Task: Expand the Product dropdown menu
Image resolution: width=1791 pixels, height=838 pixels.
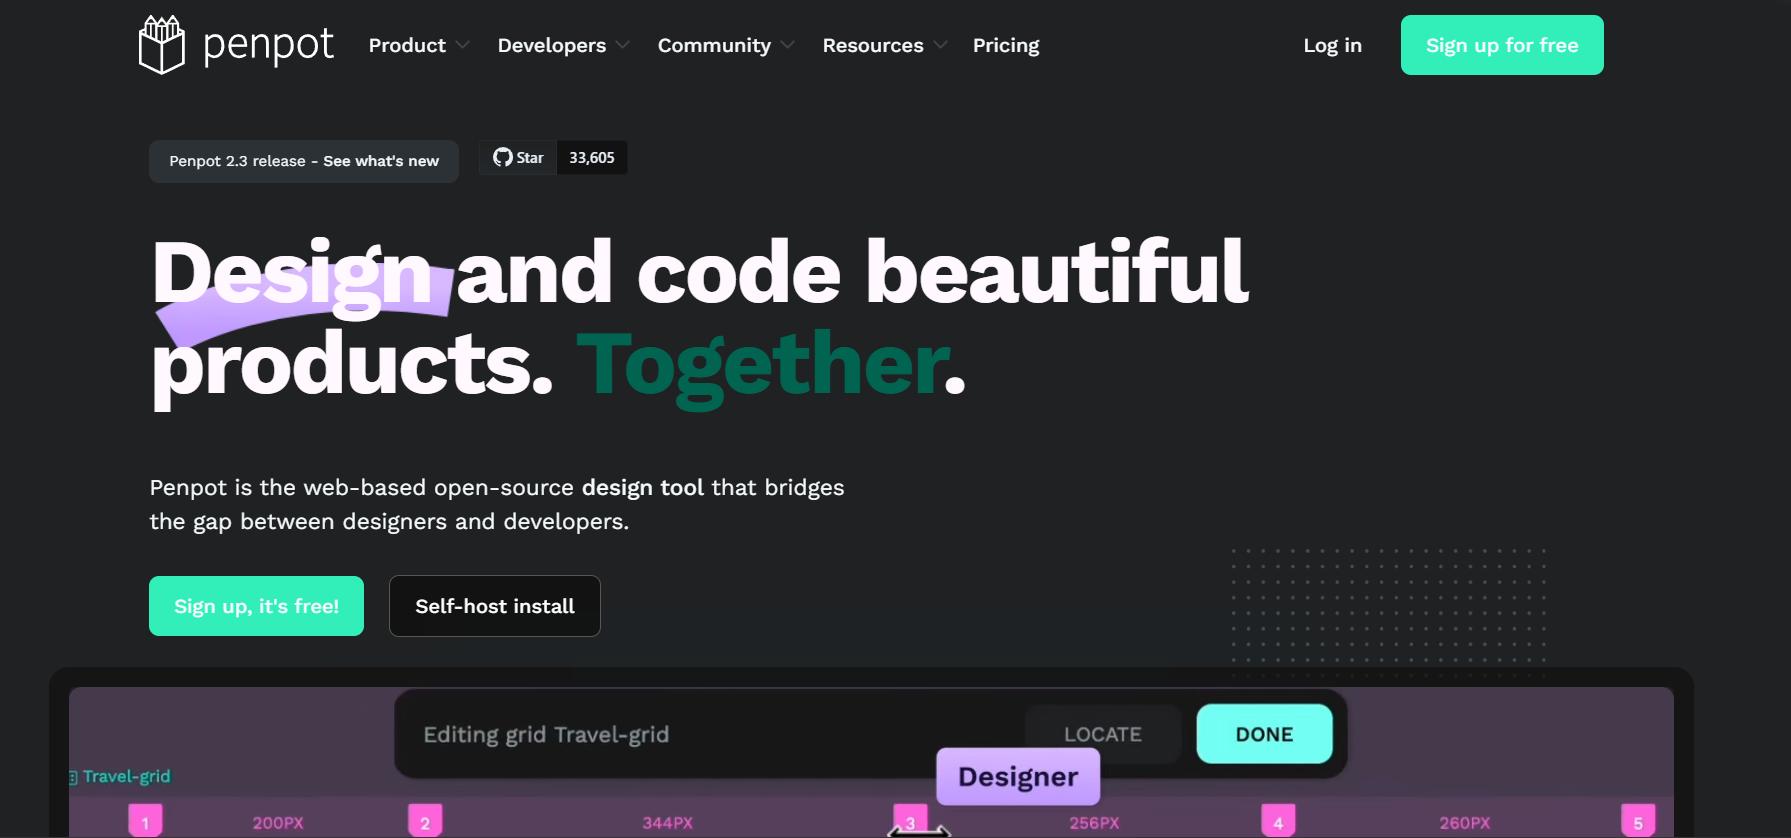Action: point(418,46)
